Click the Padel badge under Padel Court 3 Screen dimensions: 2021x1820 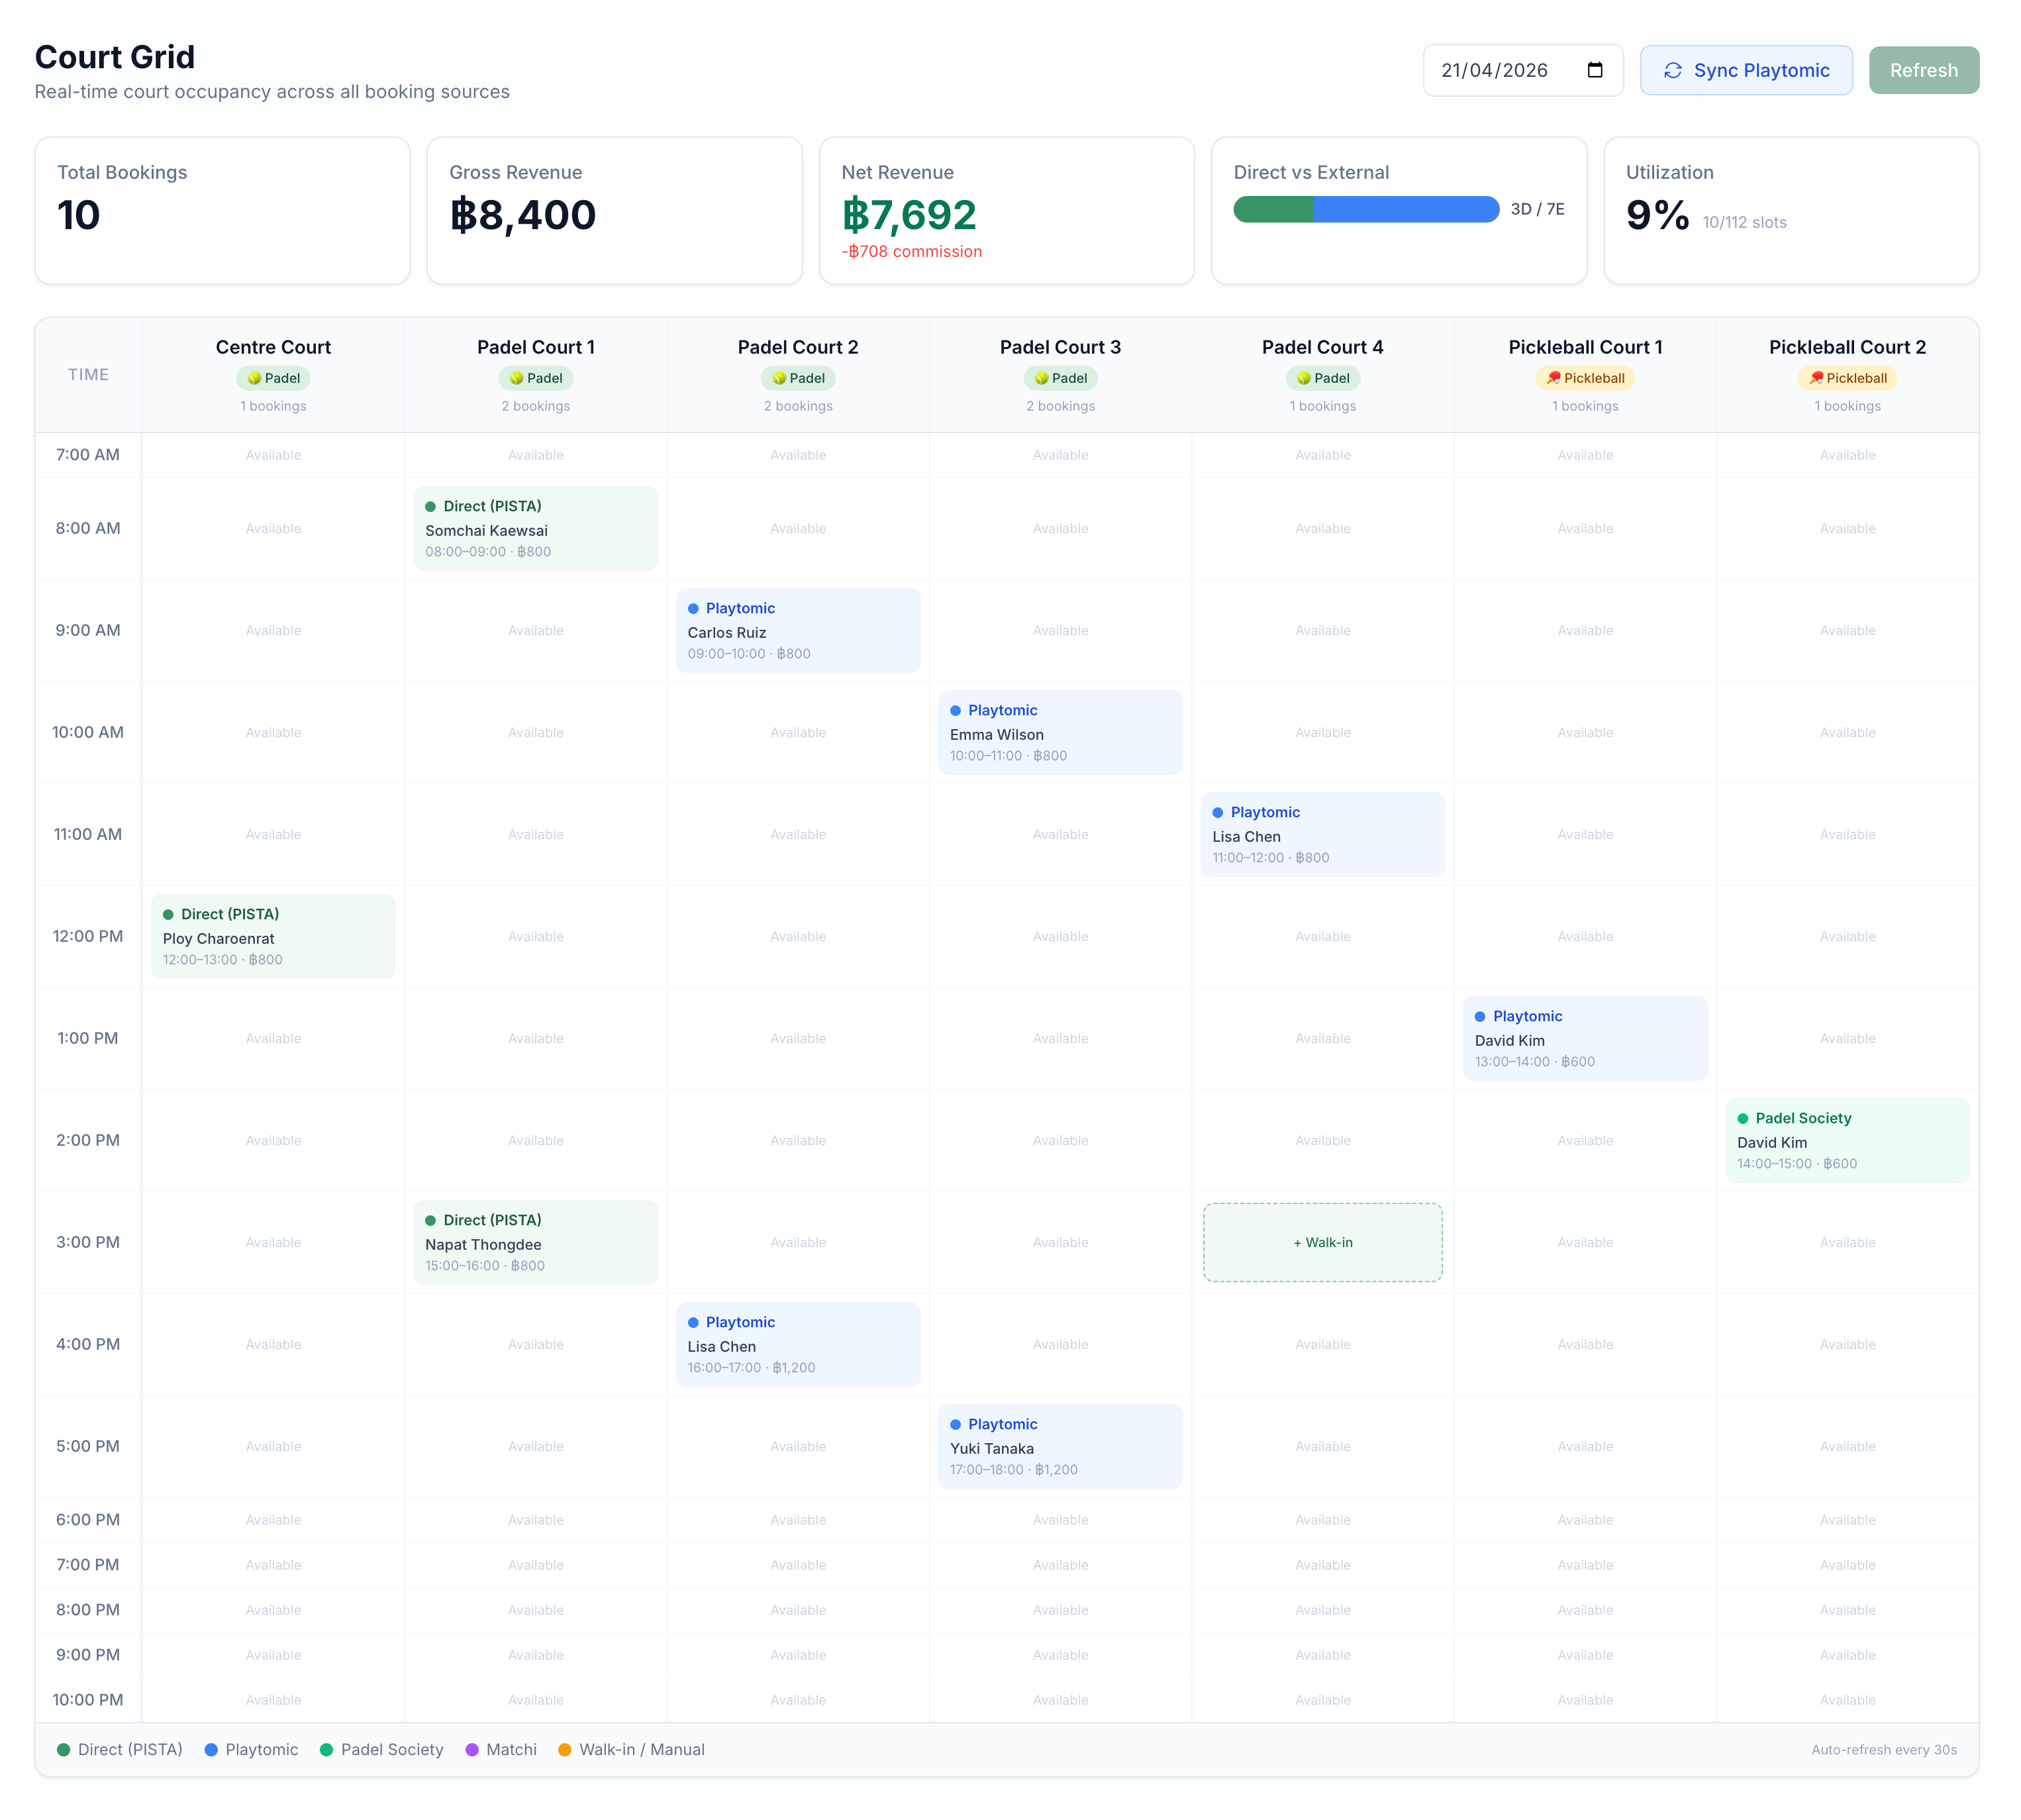(x=1060, y=378)
